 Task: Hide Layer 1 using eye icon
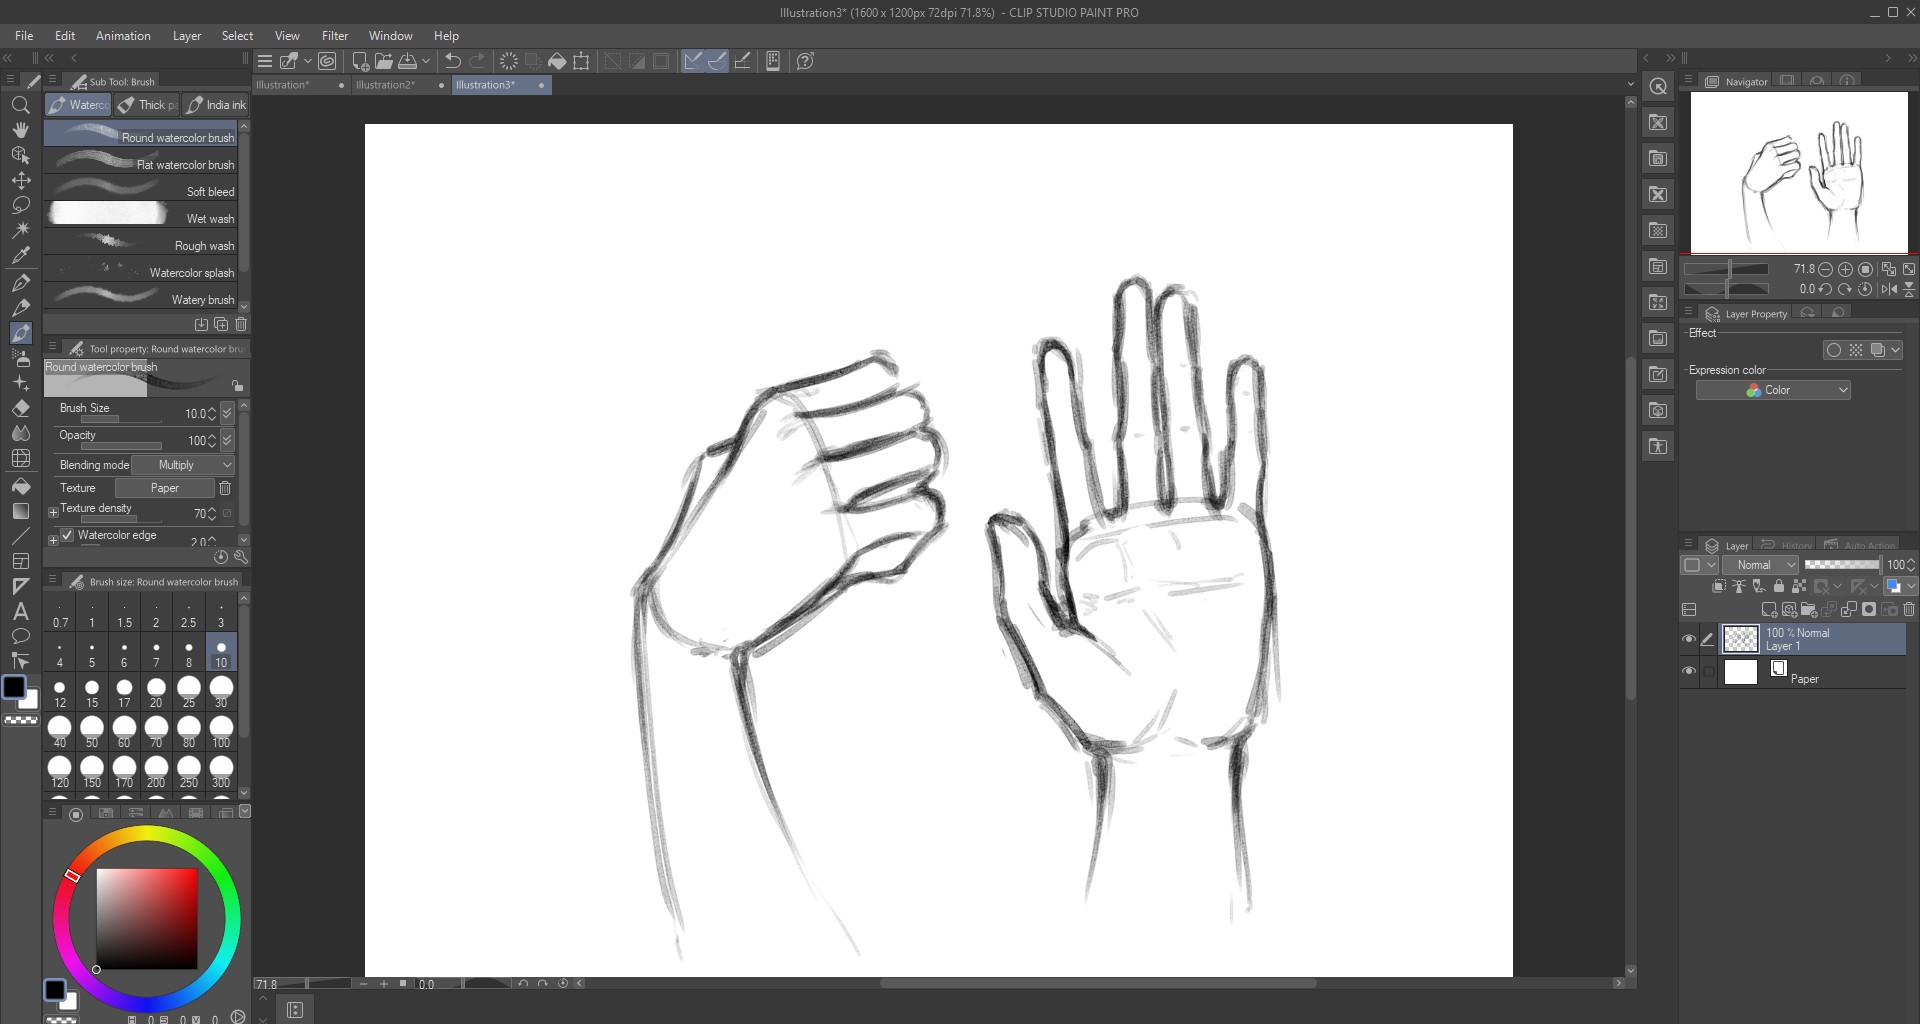coord(1689,639)
